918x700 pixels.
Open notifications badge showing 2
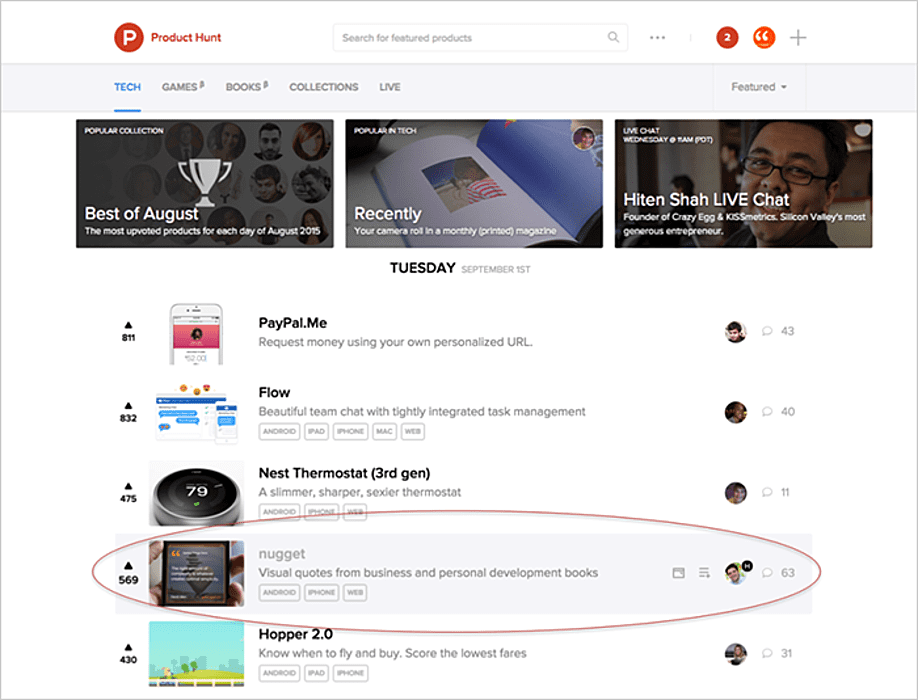coord(727,37)
